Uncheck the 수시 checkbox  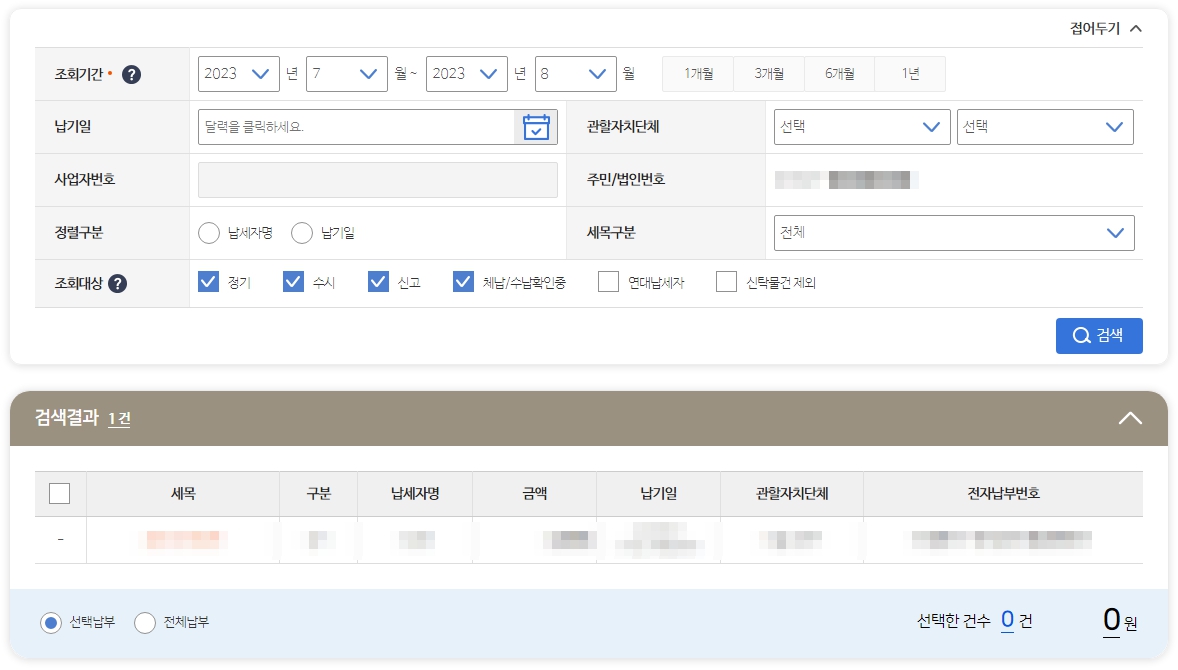[293, 282]
